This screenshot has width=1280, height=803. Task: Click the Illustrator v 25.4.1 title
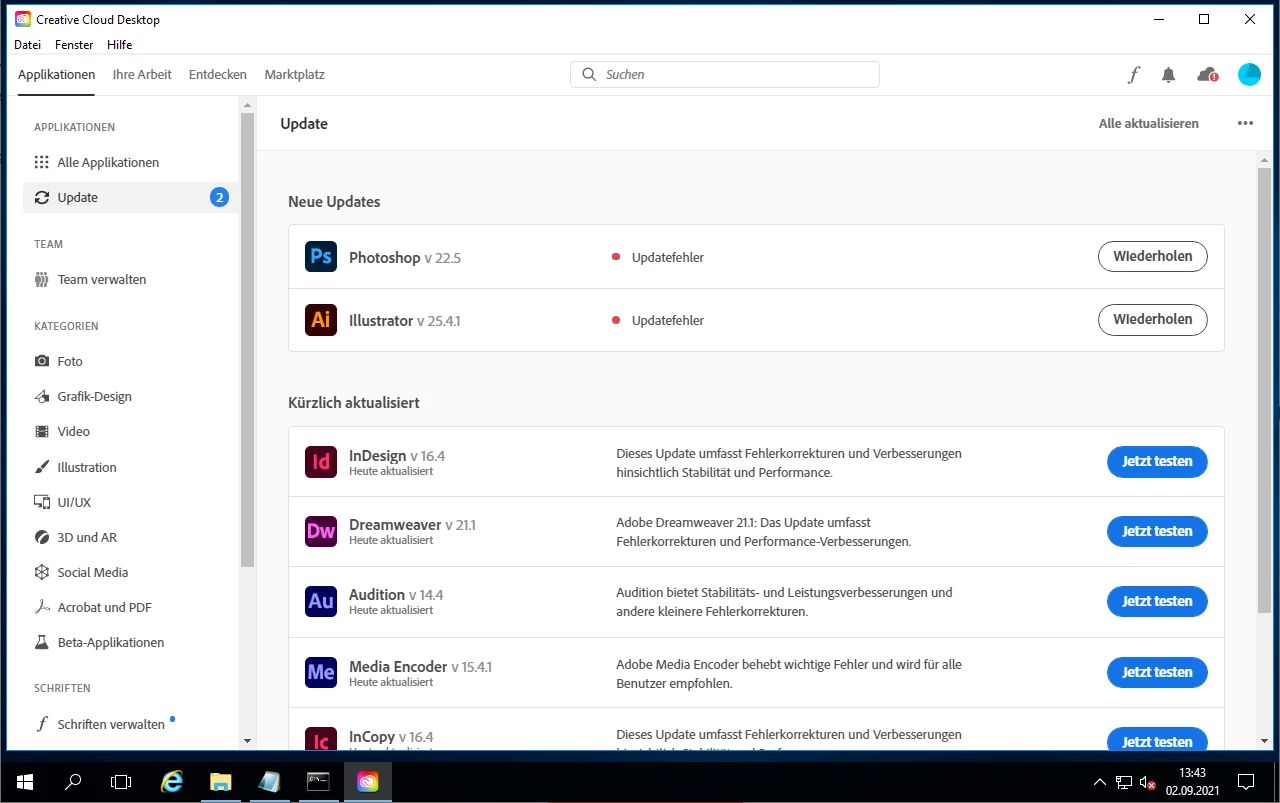coord(405,321)
